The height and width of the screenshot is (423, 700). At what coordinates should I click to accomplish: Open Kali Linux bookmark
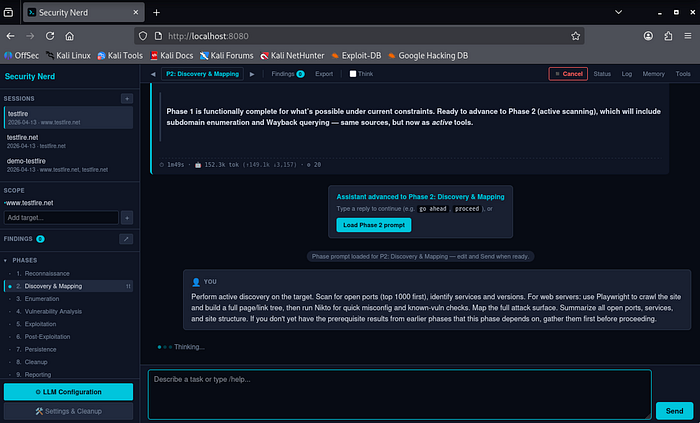68,56
